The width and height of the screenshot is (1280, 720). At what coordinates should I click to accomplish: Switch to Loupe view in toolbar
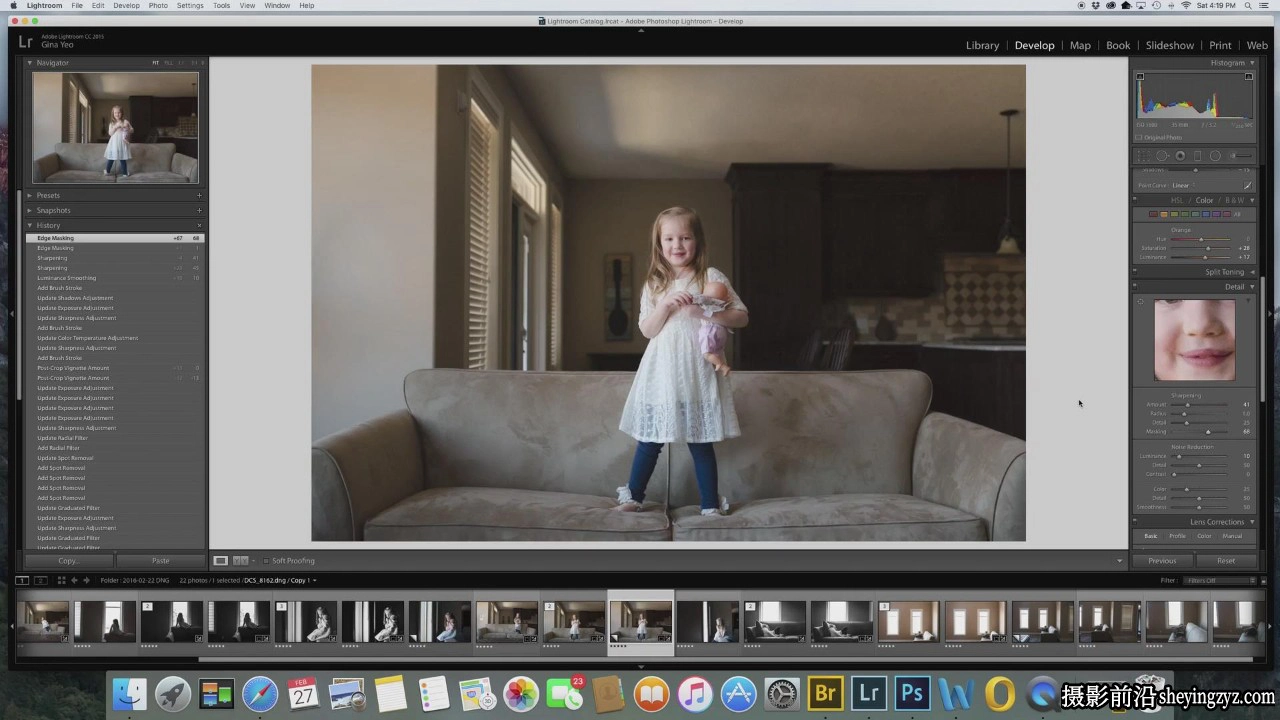221,561
